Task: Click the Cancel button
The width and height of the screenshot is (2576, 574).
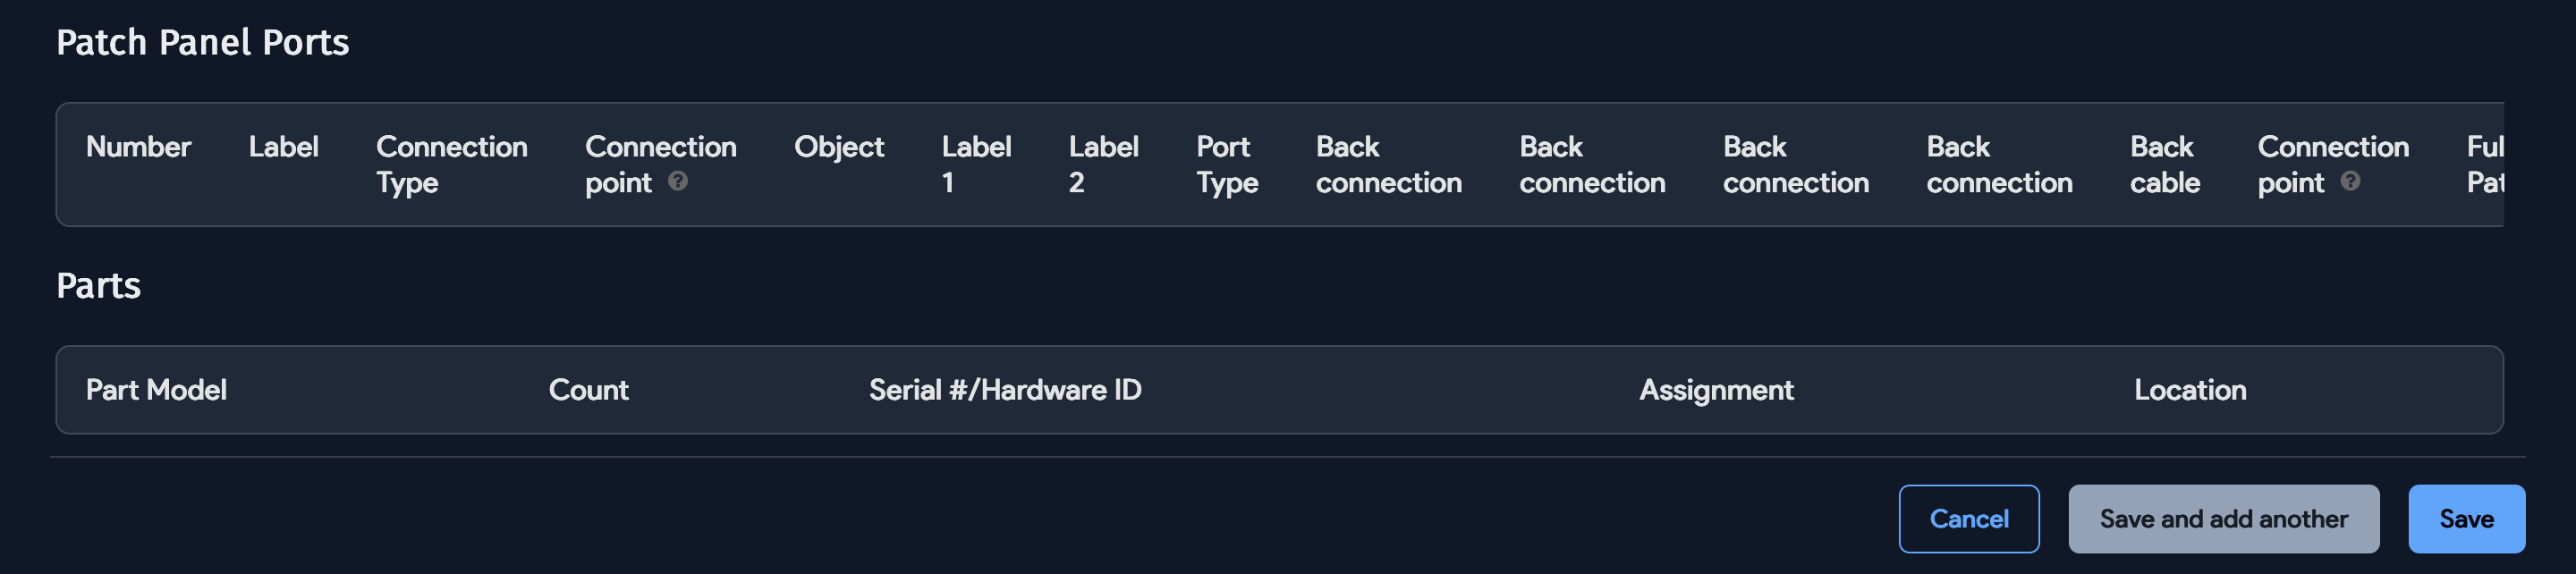Action: [1968, 519]
